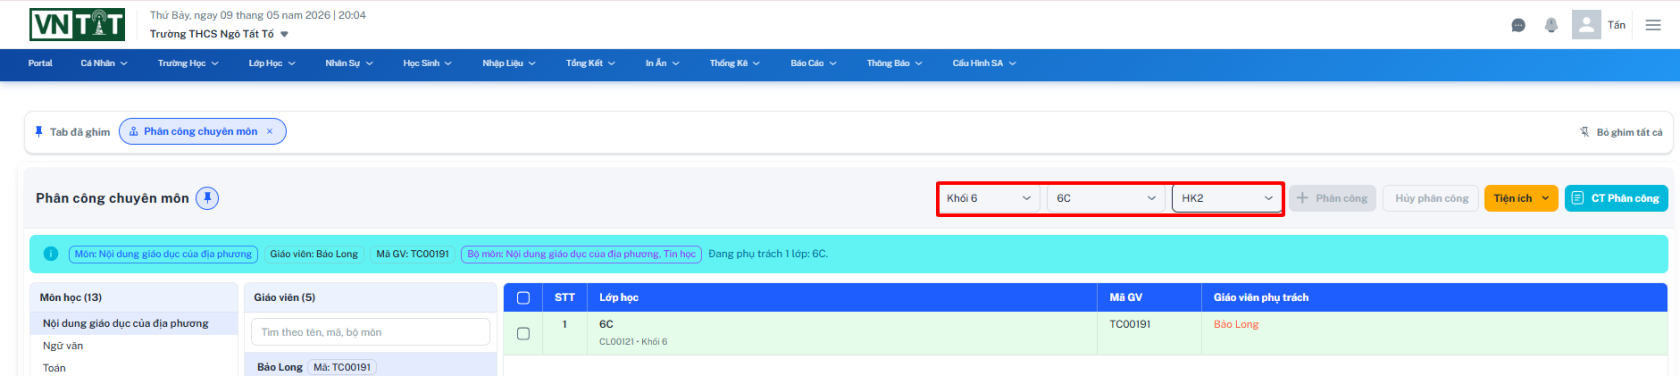This screenshot has height=376, width=1680.
Task: Open CT Phân công button
Action: 1616,198
